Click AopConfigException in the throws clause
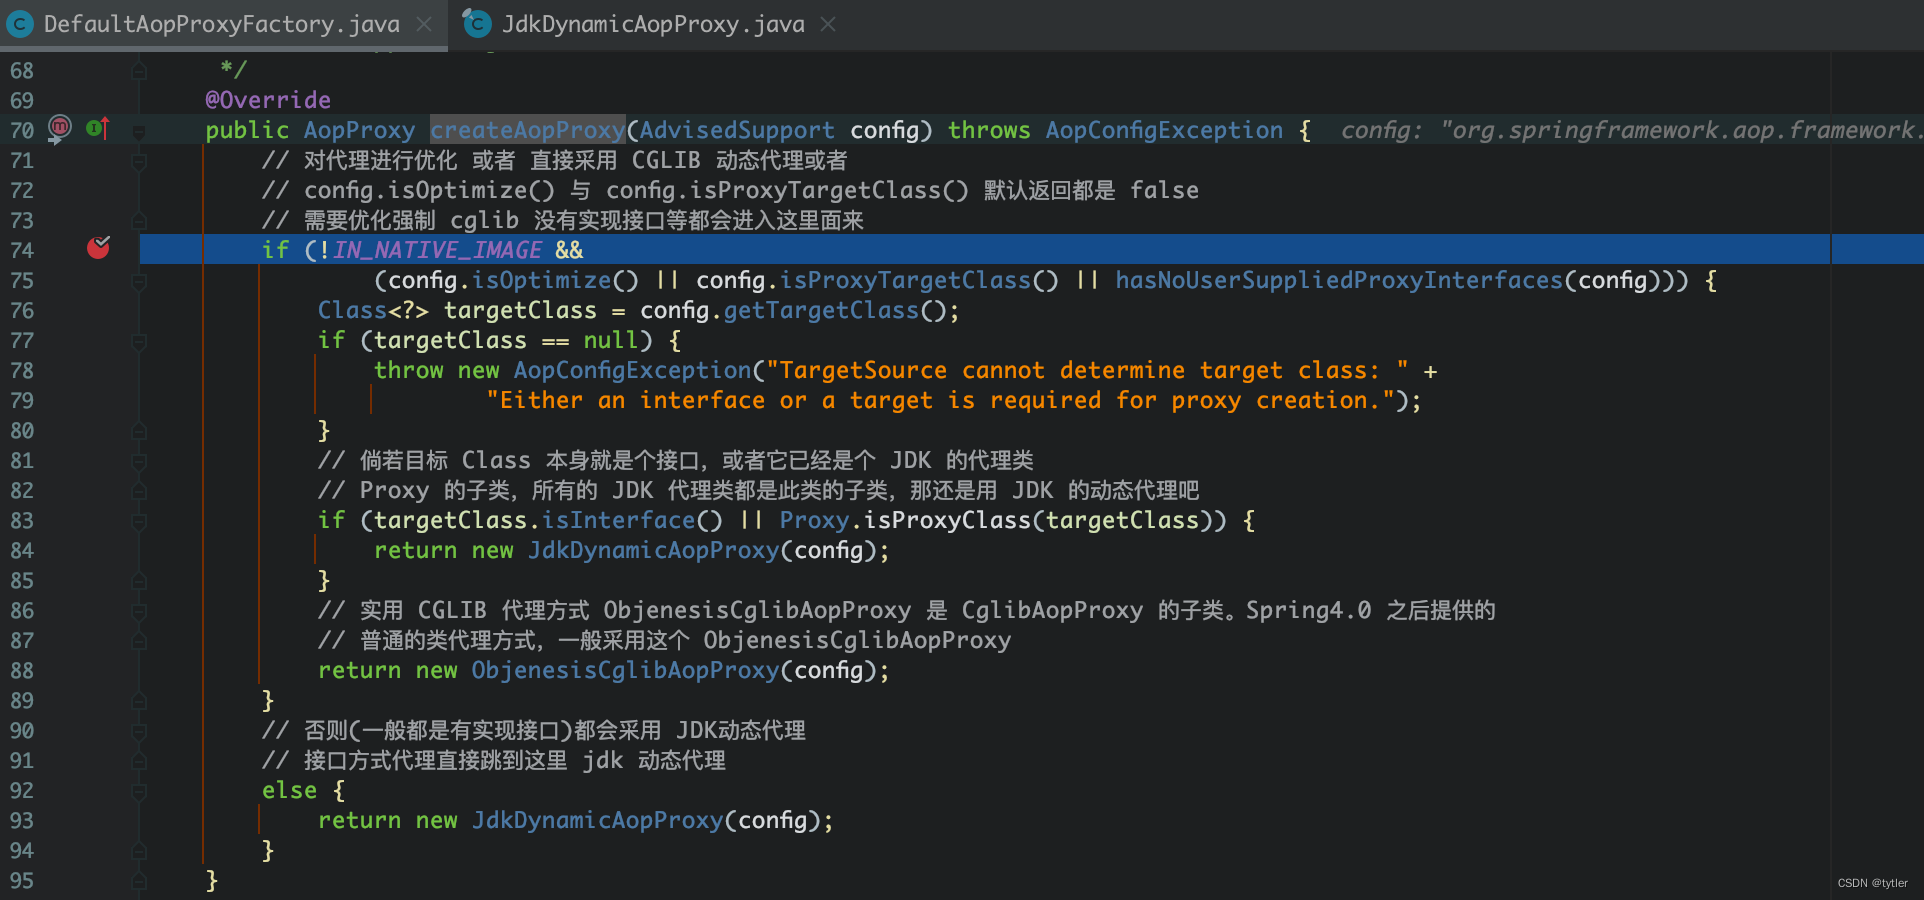Viewport: 1924px width, 900px height. (x=1164, y=130)
